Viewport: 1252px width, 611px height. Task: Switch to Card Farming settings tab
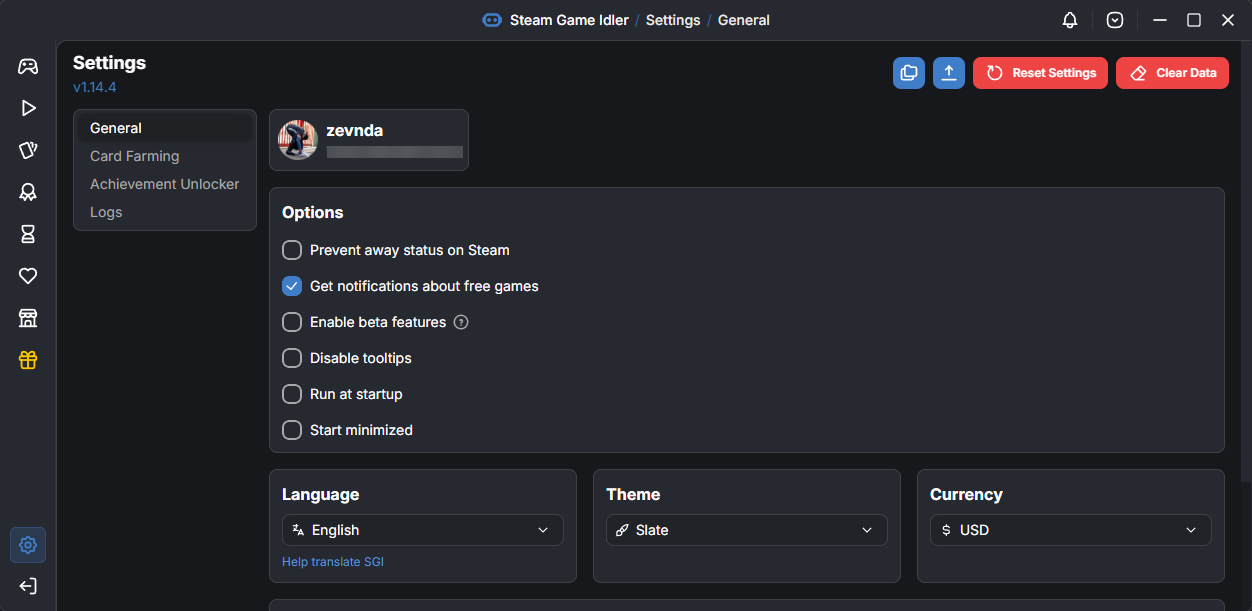click(x=165, y=156)
